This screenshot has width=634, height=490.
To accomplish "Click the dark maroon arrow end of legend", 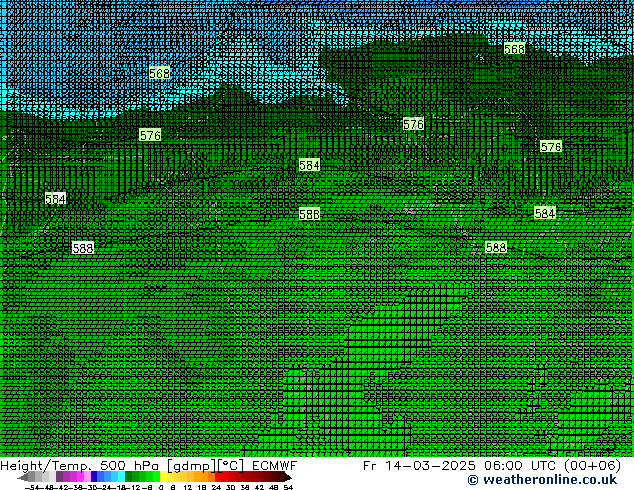I will (288, 477).
